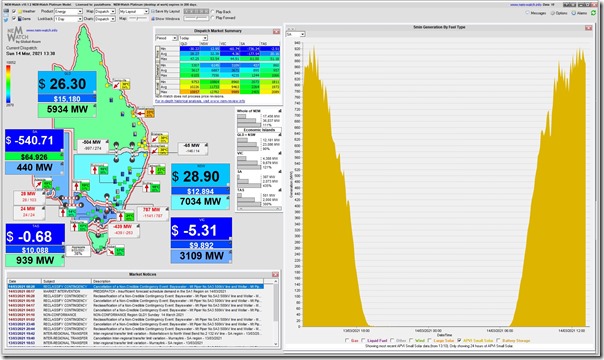Click the green refresh icon

point(594,13)
